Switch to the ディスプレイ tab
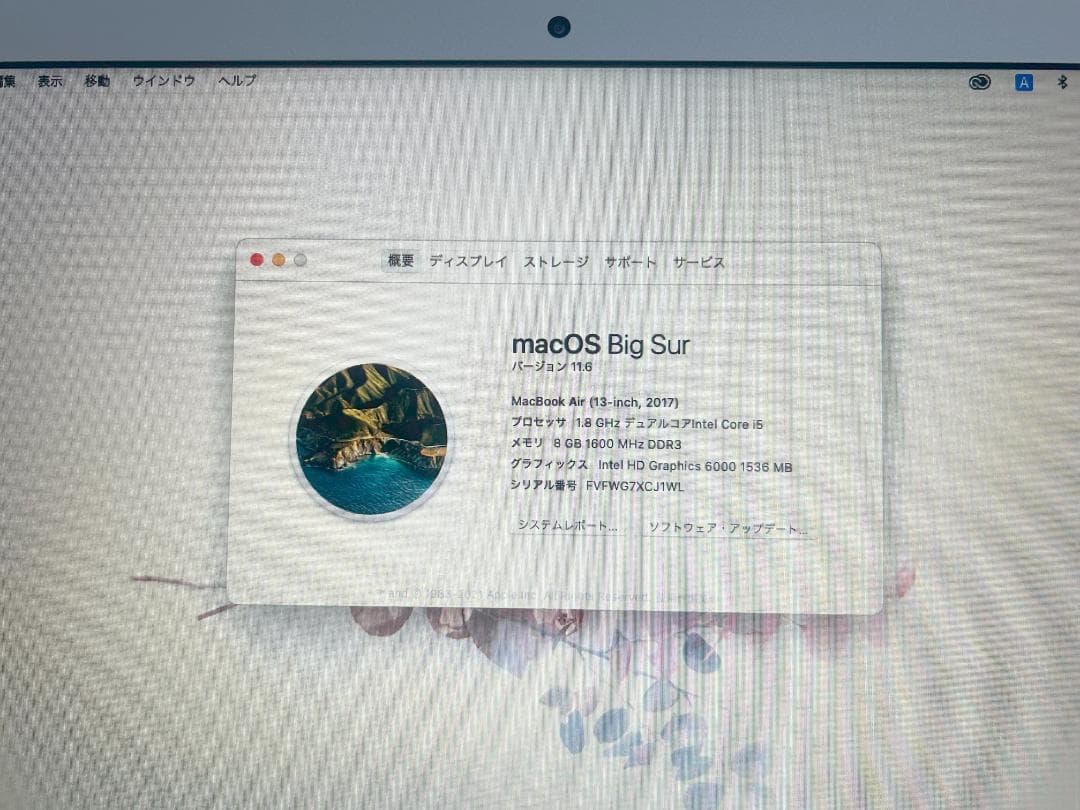The image size is (1080, 810). tap(468, 262)
